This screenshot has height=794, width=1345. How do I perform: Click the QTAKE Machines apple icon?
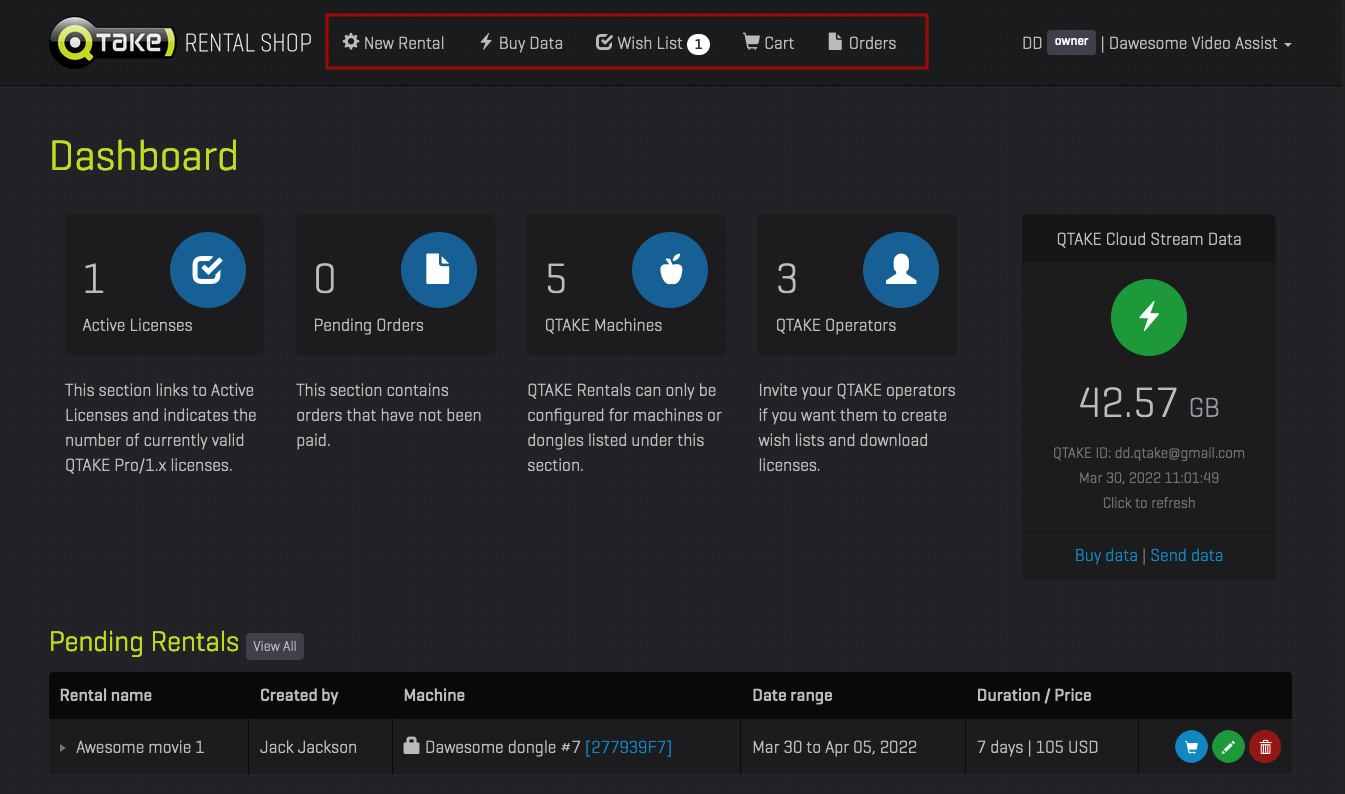tap(670, 270)
